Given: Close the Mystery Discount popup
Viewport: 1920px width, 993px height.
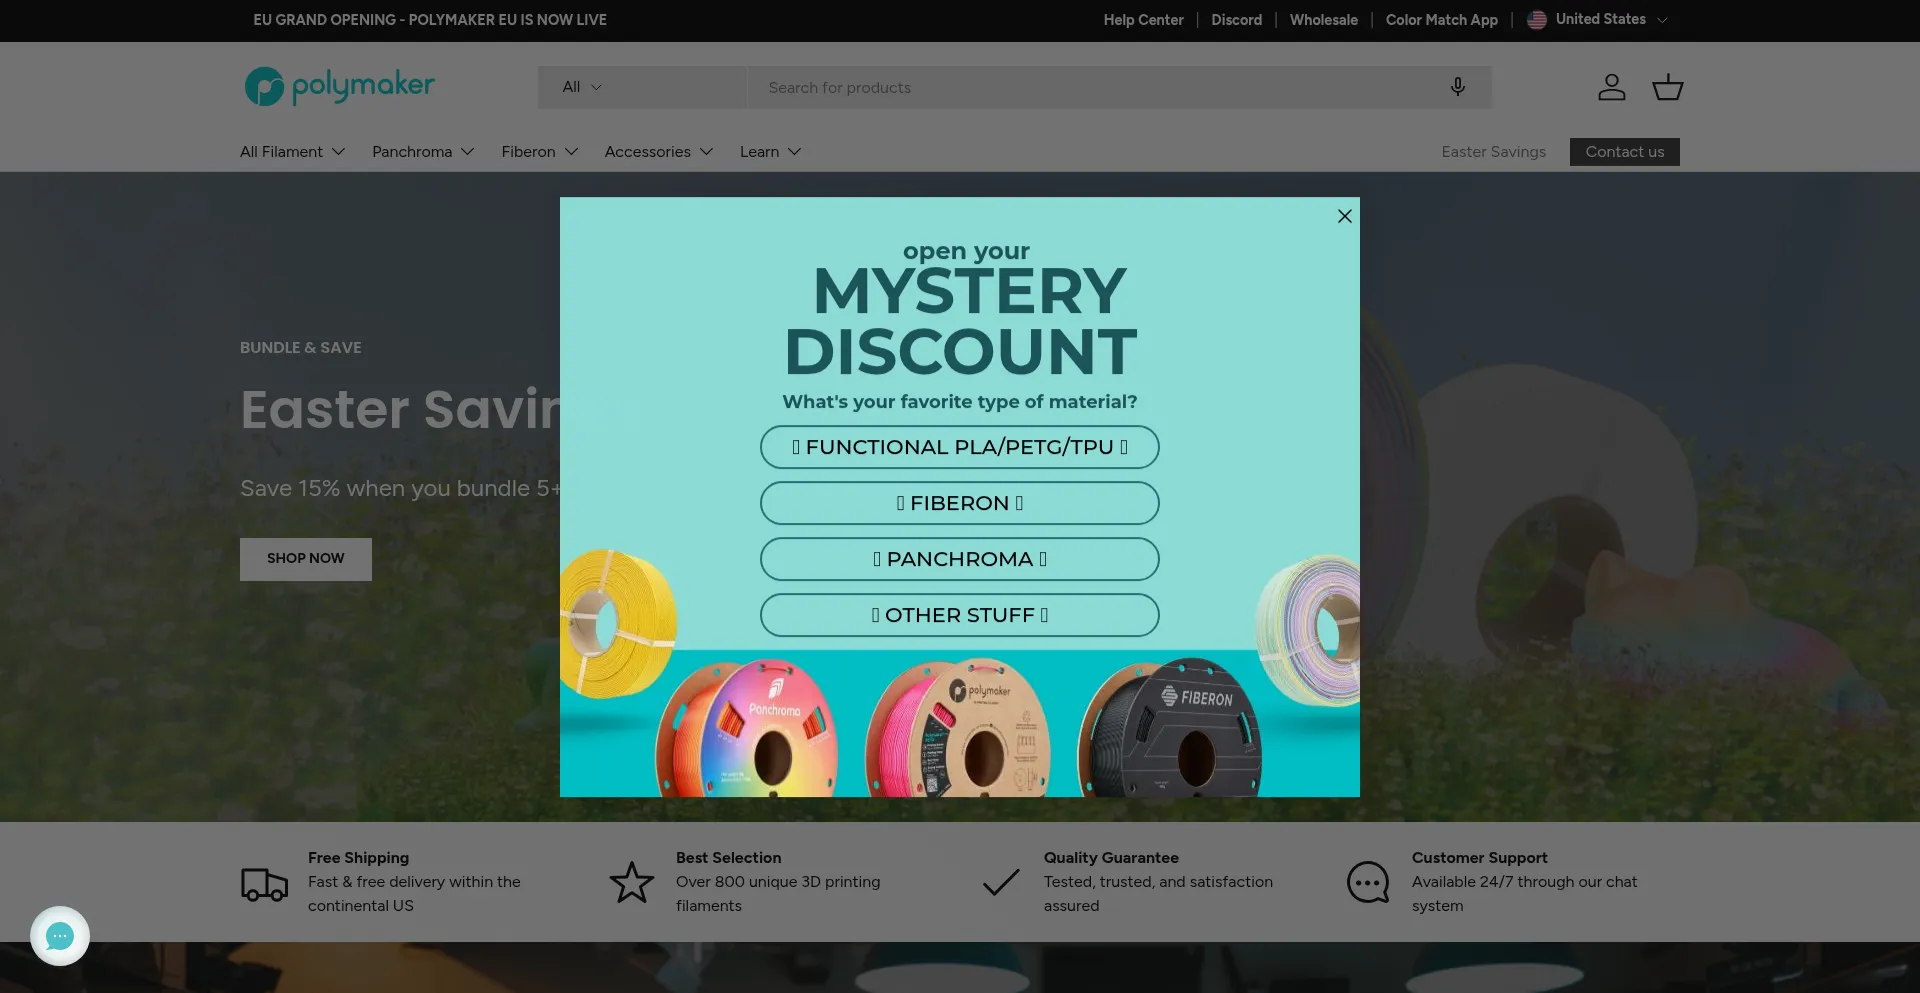Looking at the screenshot, I should tap(1345, 216).
